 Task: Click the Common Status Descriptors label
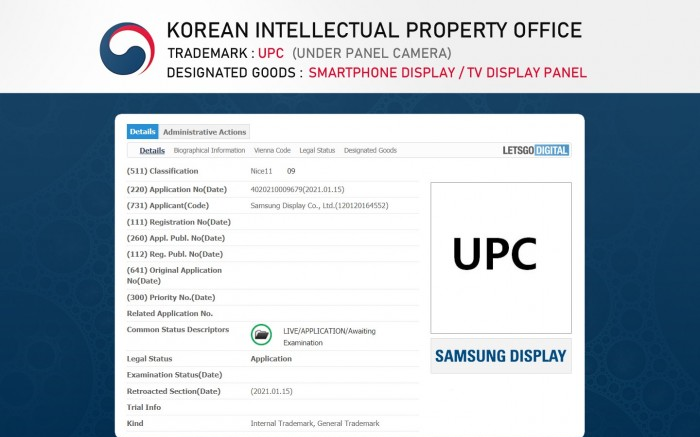(178, 329)
